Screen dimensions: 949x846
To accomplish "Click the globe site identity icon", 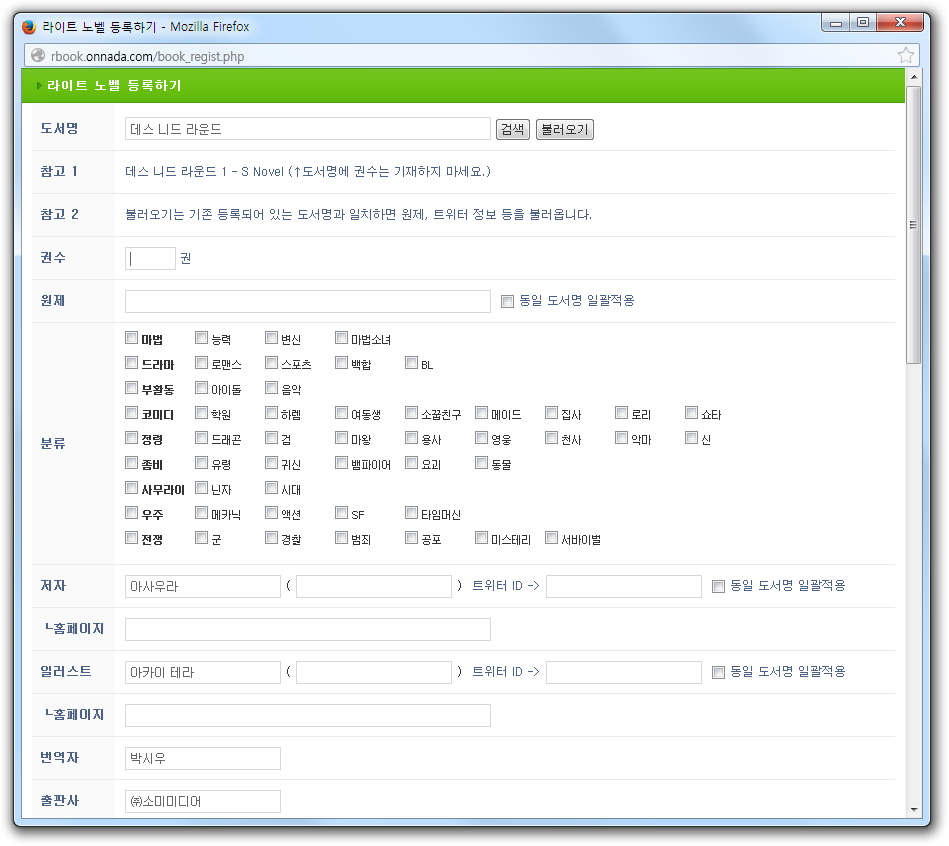I will coord(38,56).
